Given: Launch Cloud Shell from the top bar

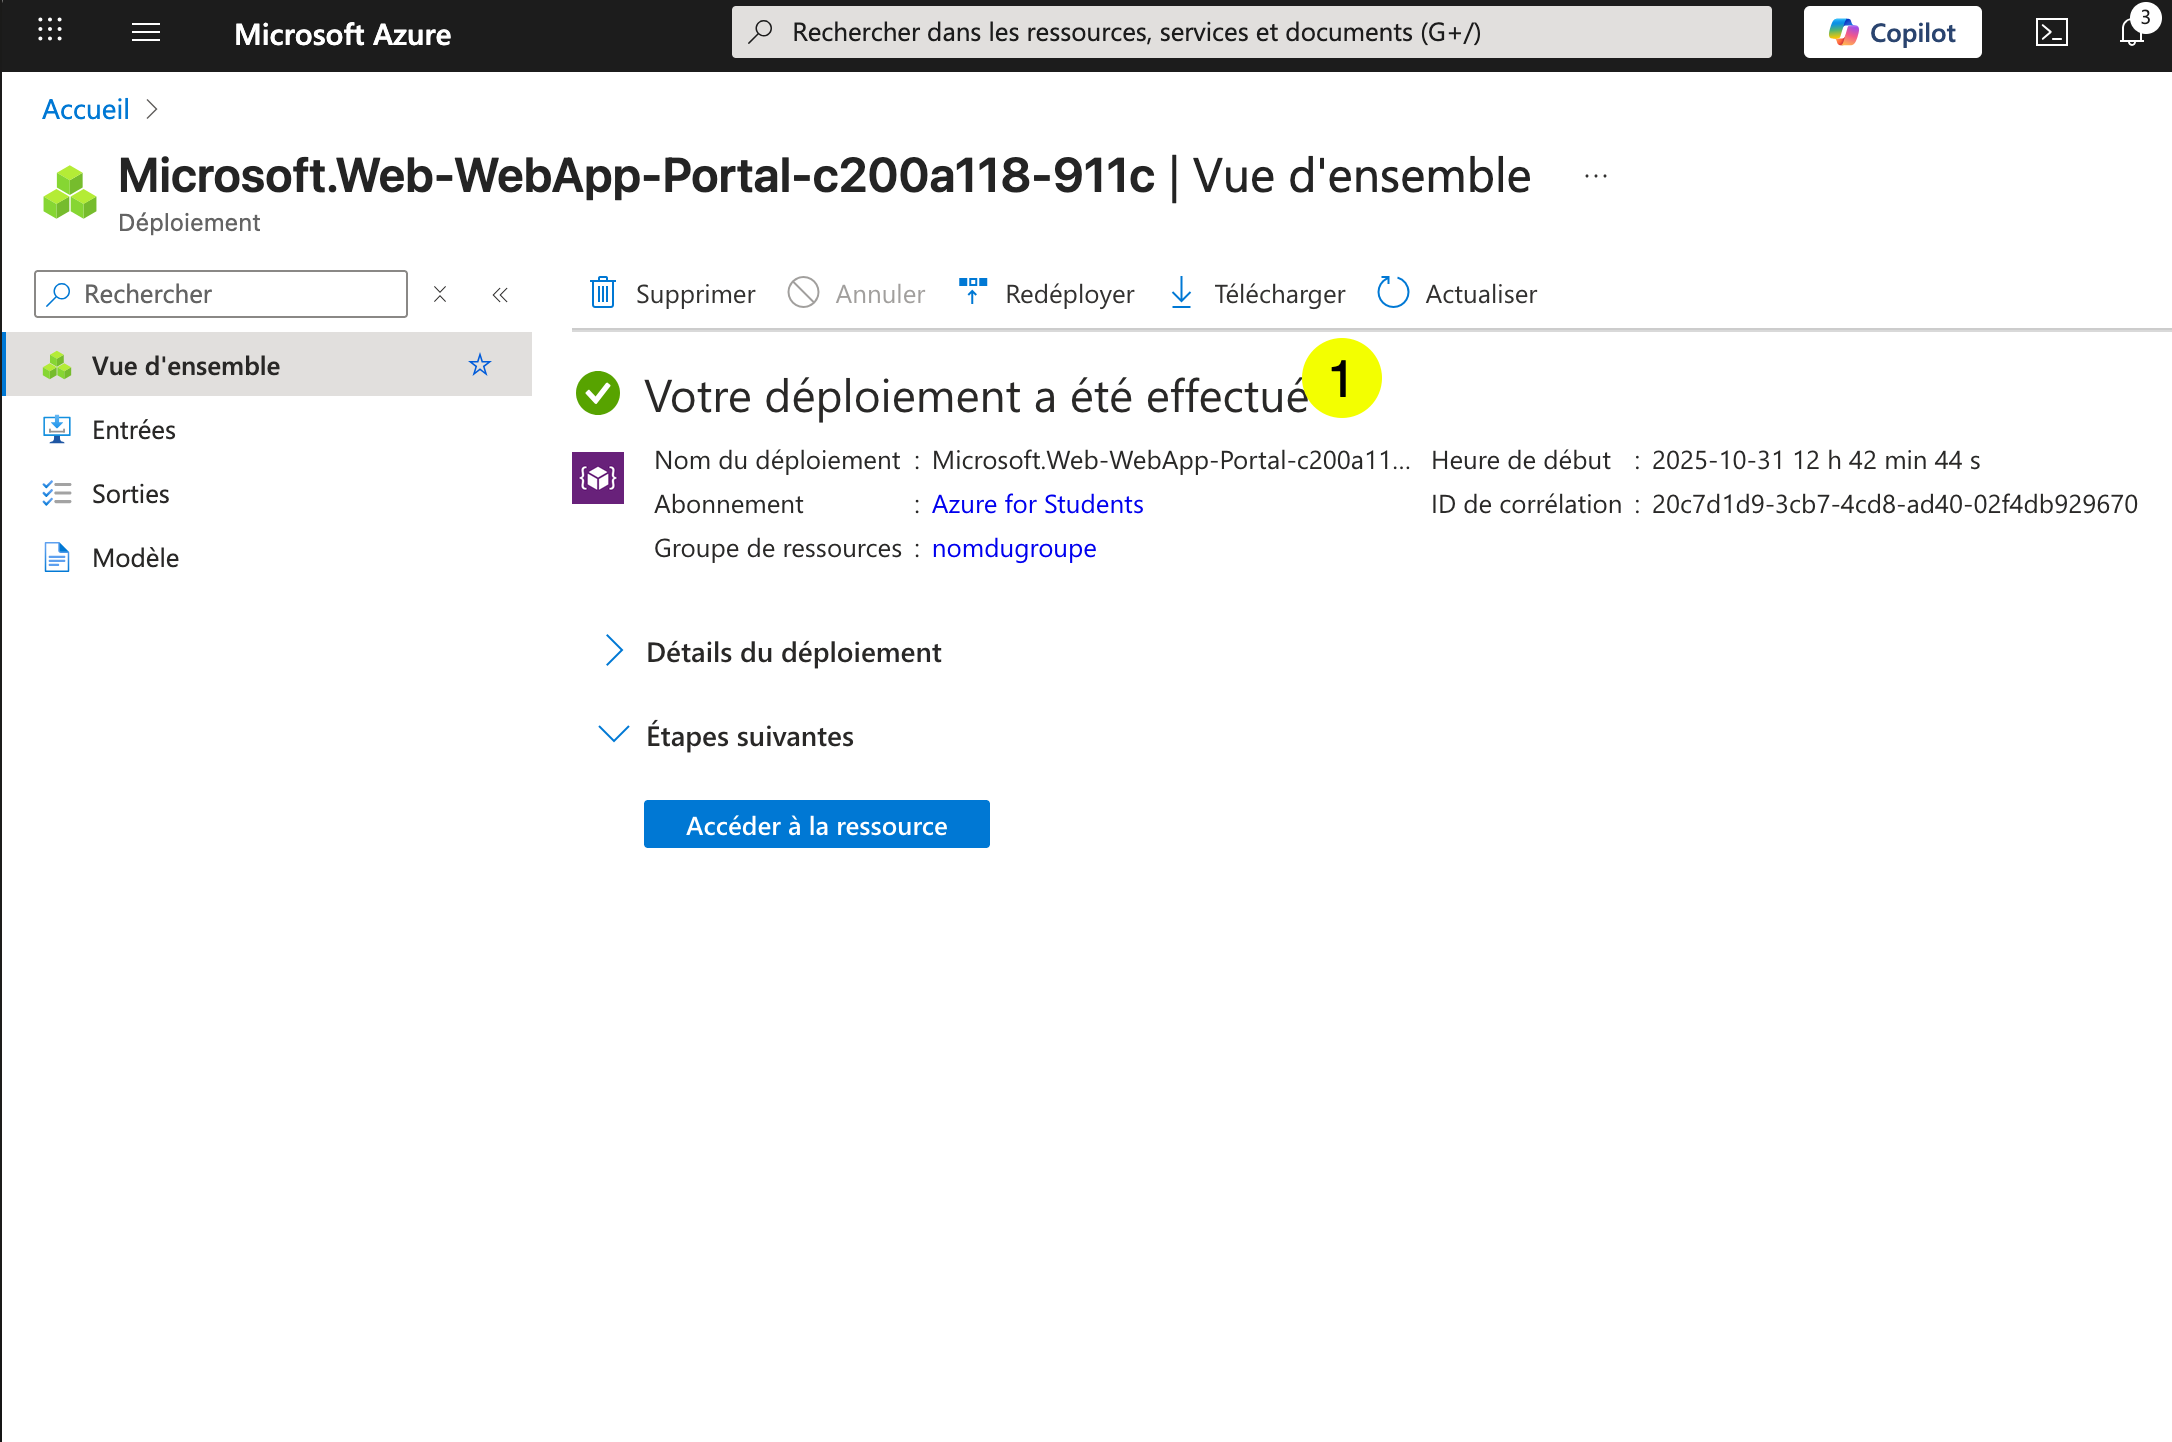Looking at the screenshot, I should pyautogui.click(x=2053, y=31).
